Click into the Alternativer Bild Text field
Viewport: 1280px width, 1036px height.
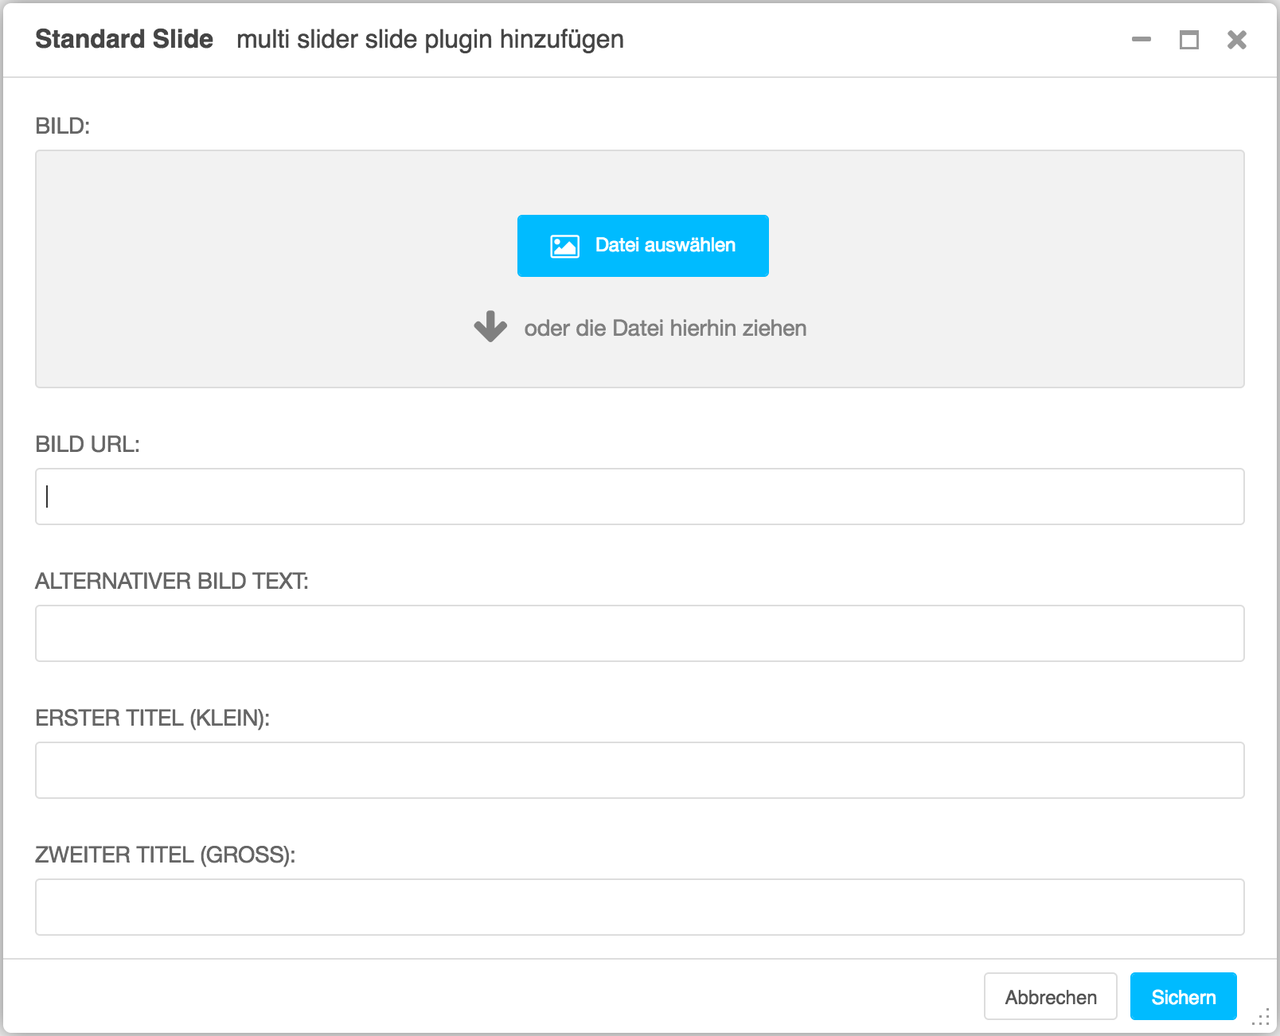click(x=640, y=633)
